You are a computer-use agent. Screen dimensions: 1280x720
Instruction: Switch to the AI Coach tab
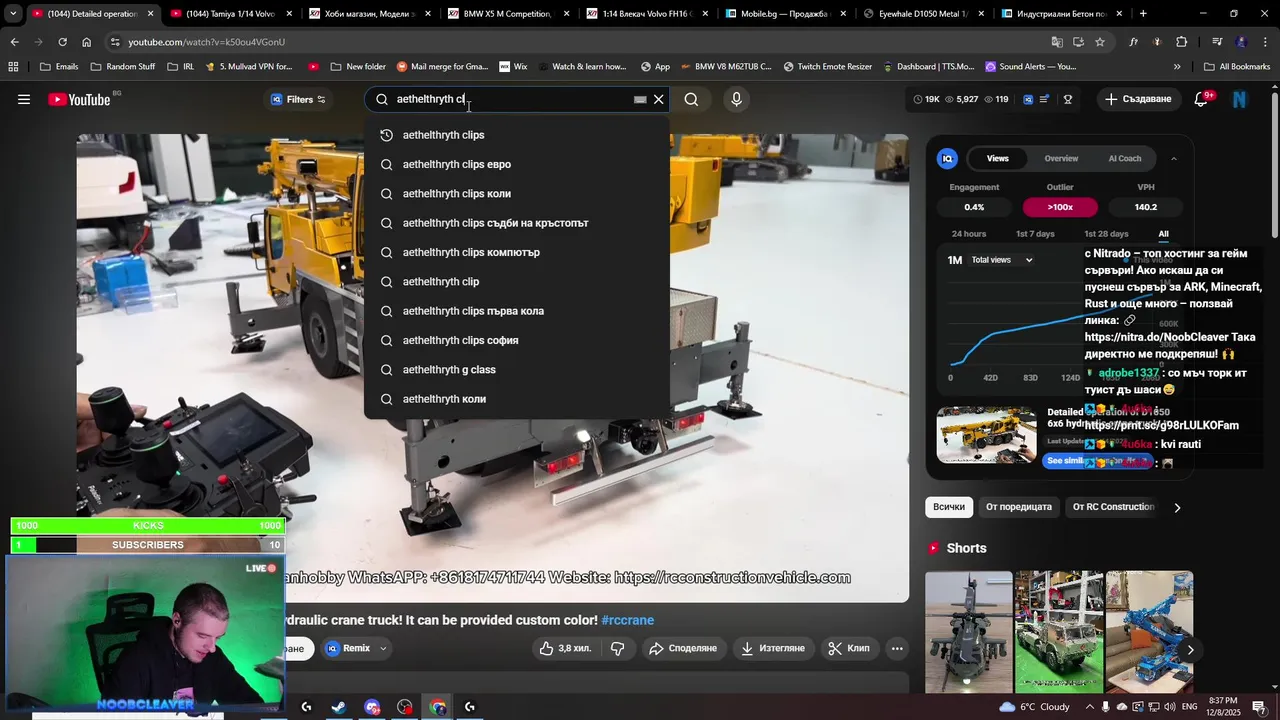pyautogui.click(x=1125, y=158)
